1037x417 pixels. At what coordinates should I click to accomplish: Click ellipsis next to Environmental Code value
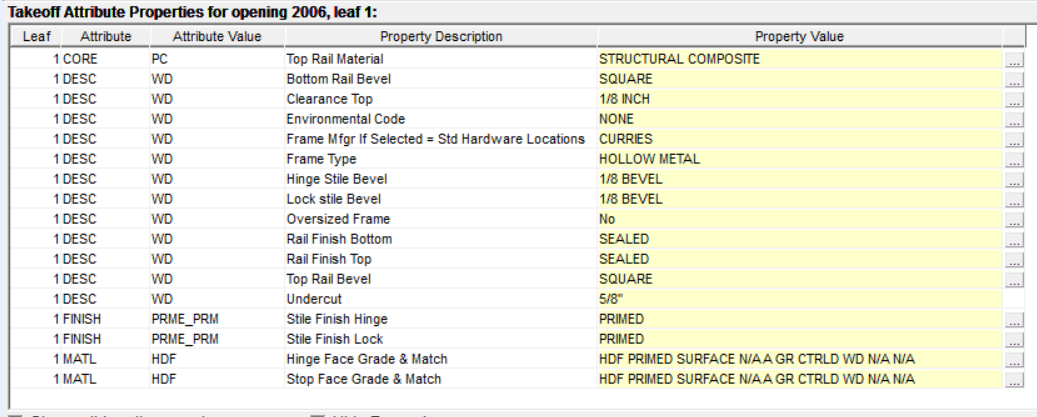pos(1015,119)
